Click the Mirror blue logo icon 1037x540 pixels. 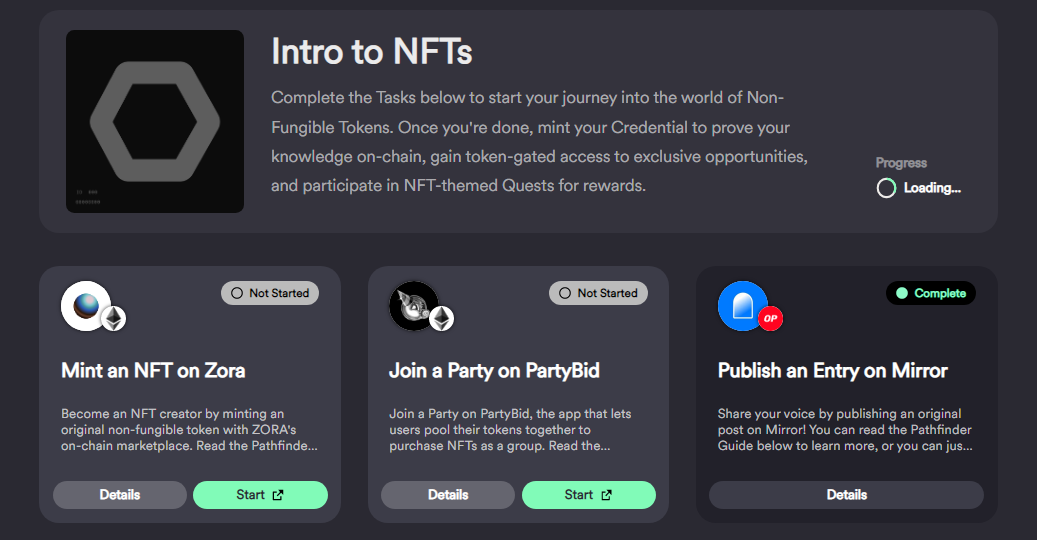pos(743,306)
